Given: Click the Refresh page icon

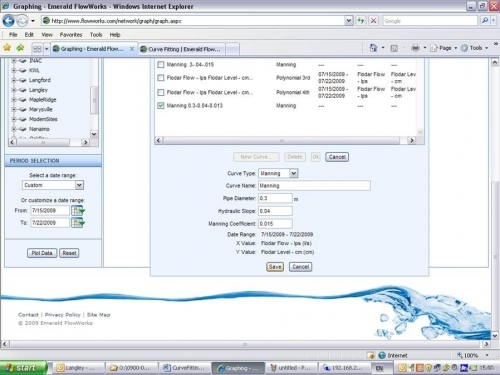Looking at the screenshot, I should [x=361, y=21].
